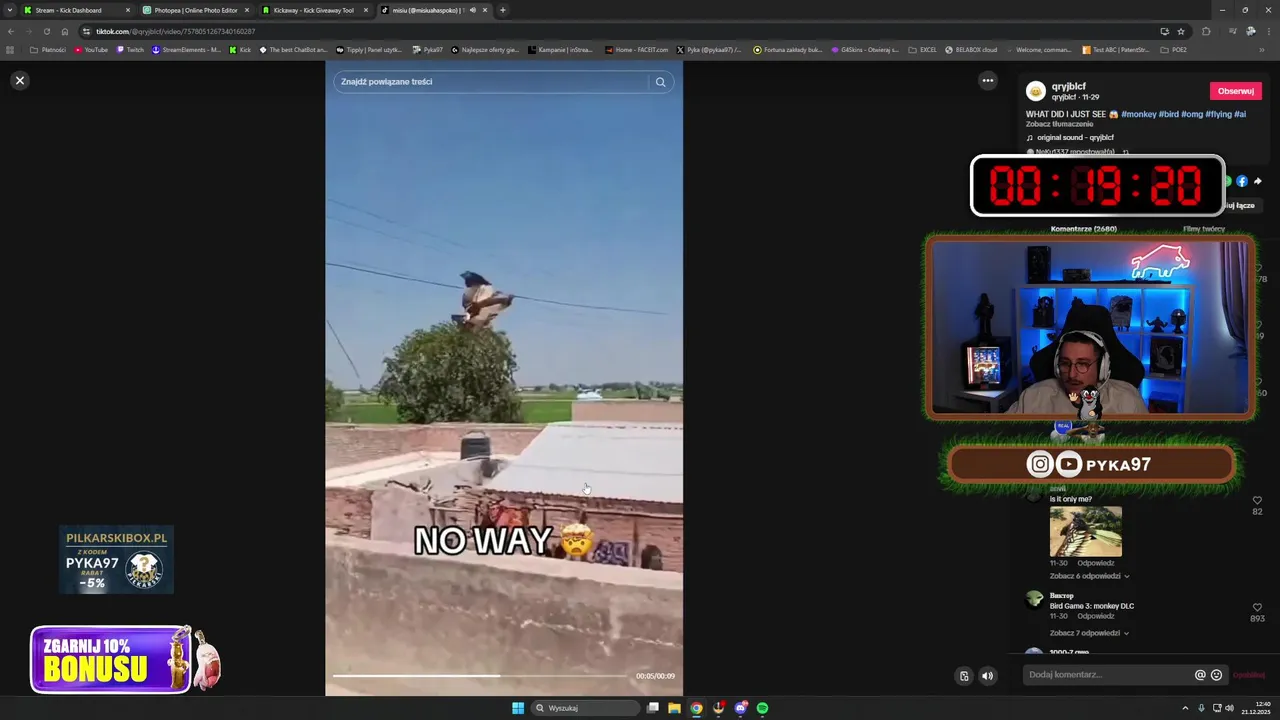Expand 'Zobacz 6 odpowiedzi' replies
1280x720 pixels.
click(x=1089, y=576)
